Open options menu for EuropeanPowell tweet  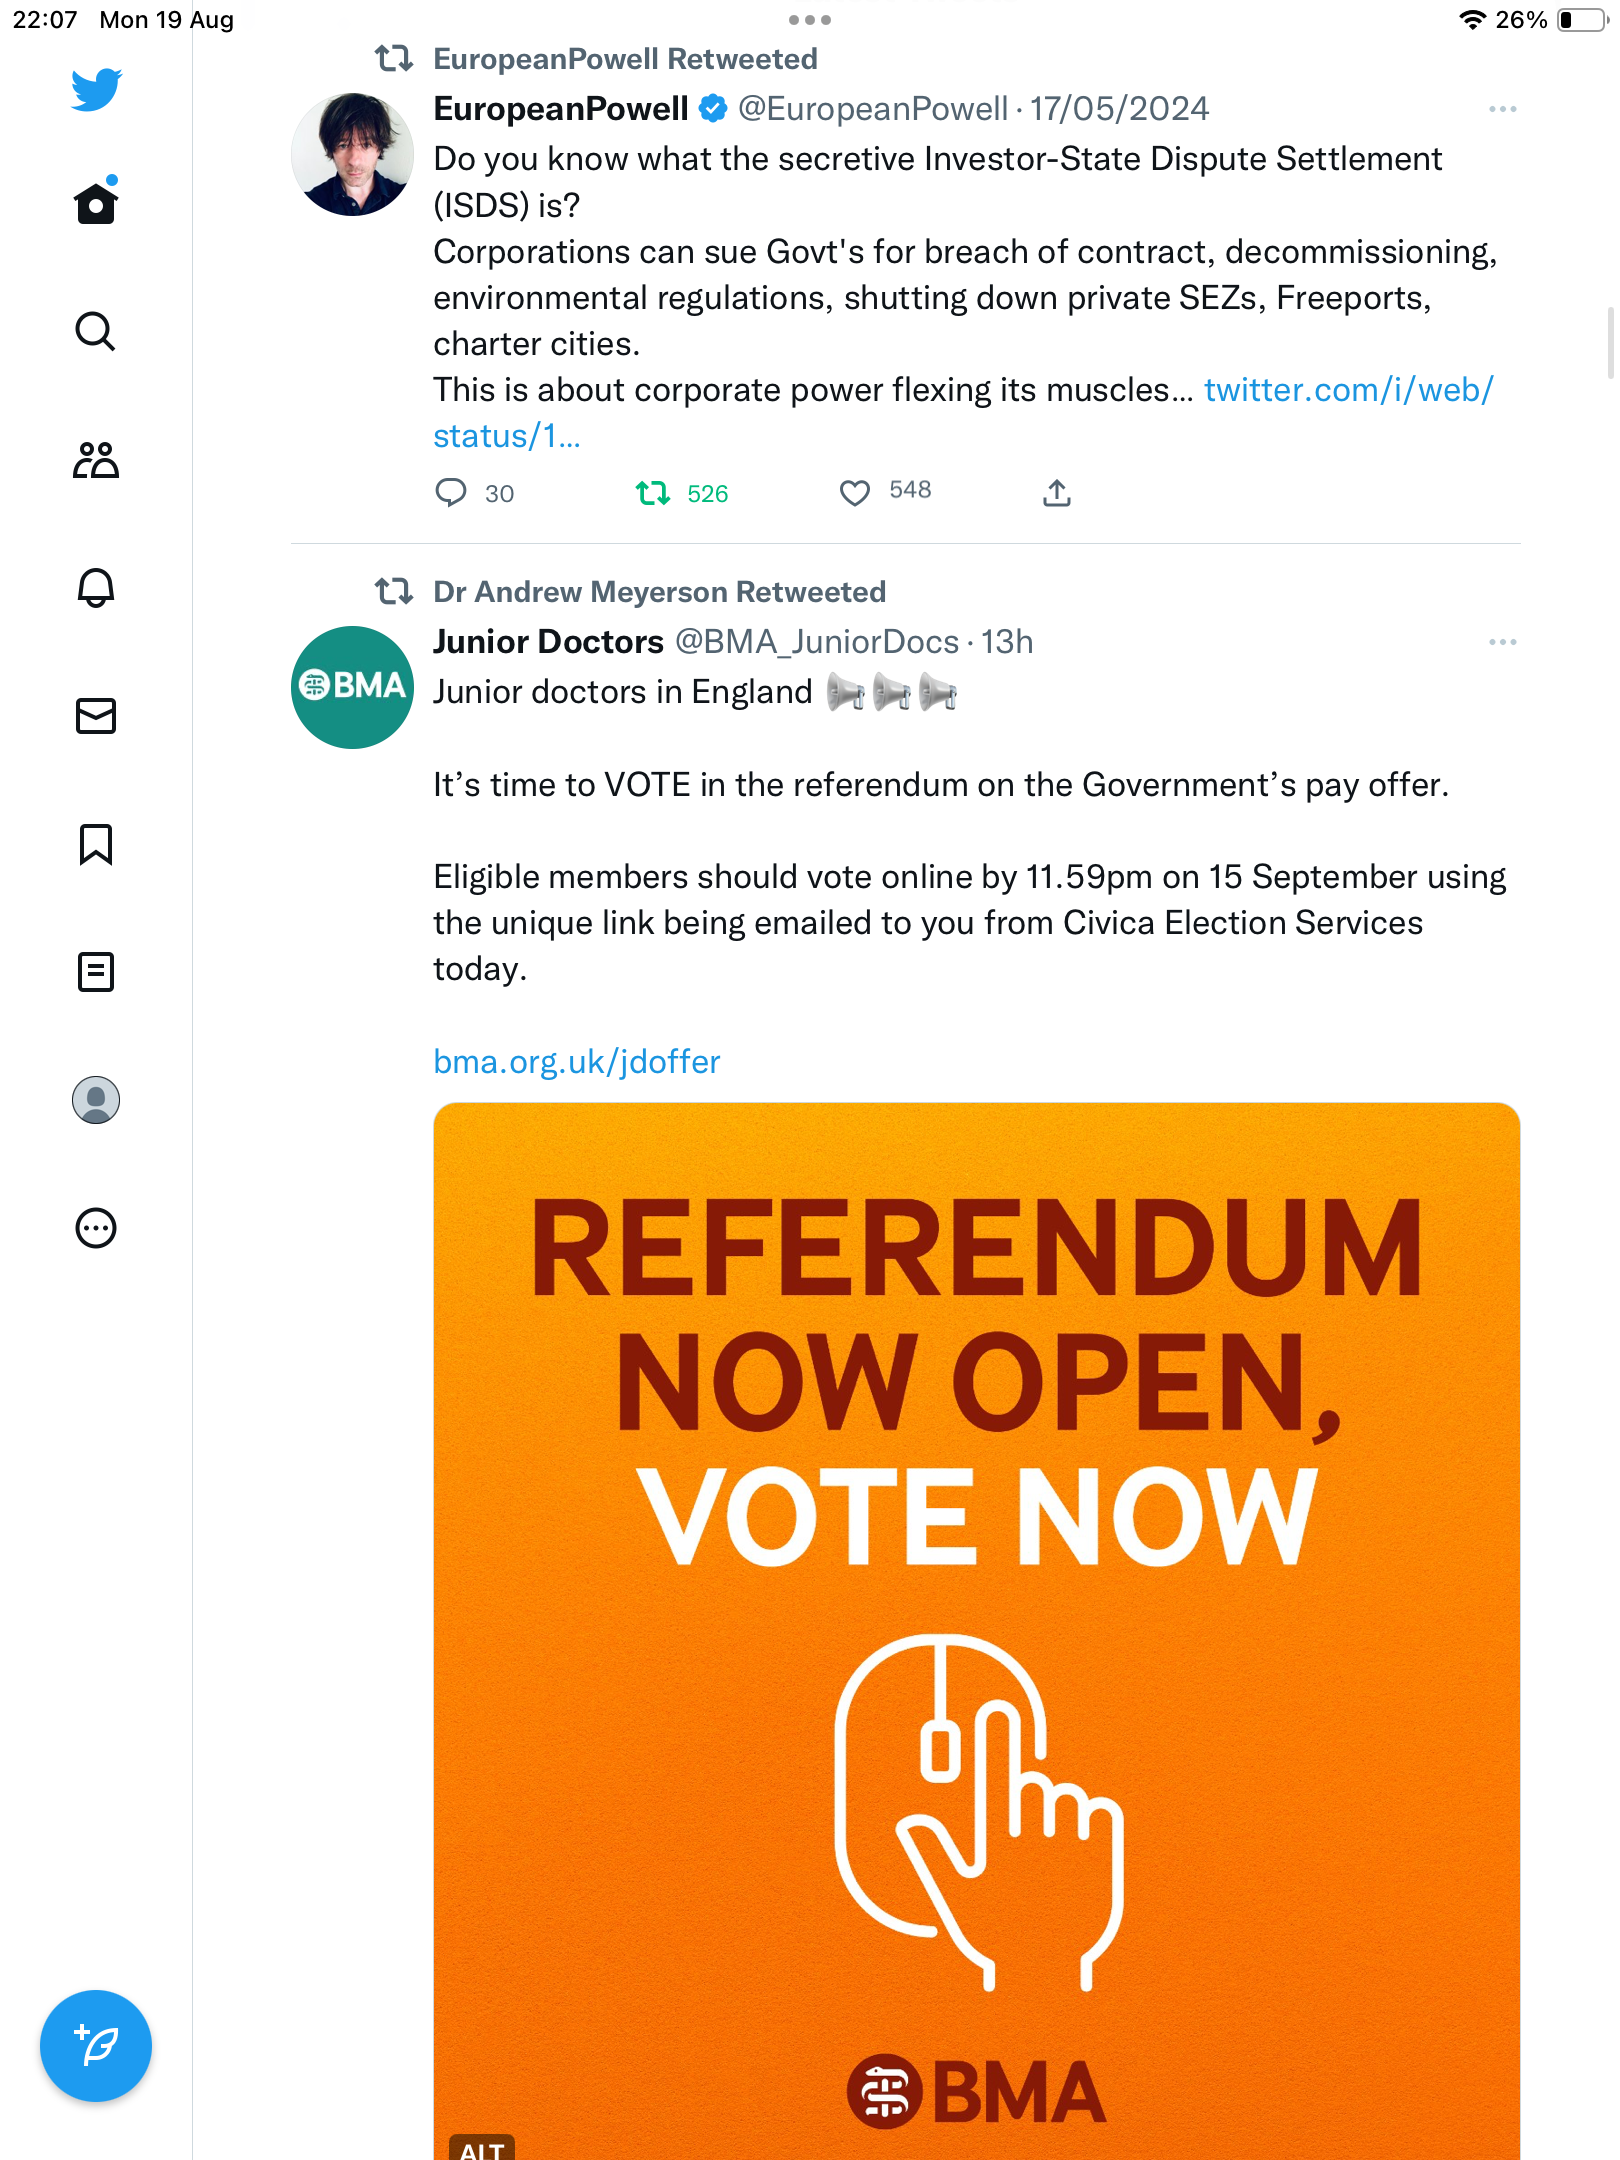1503,109
